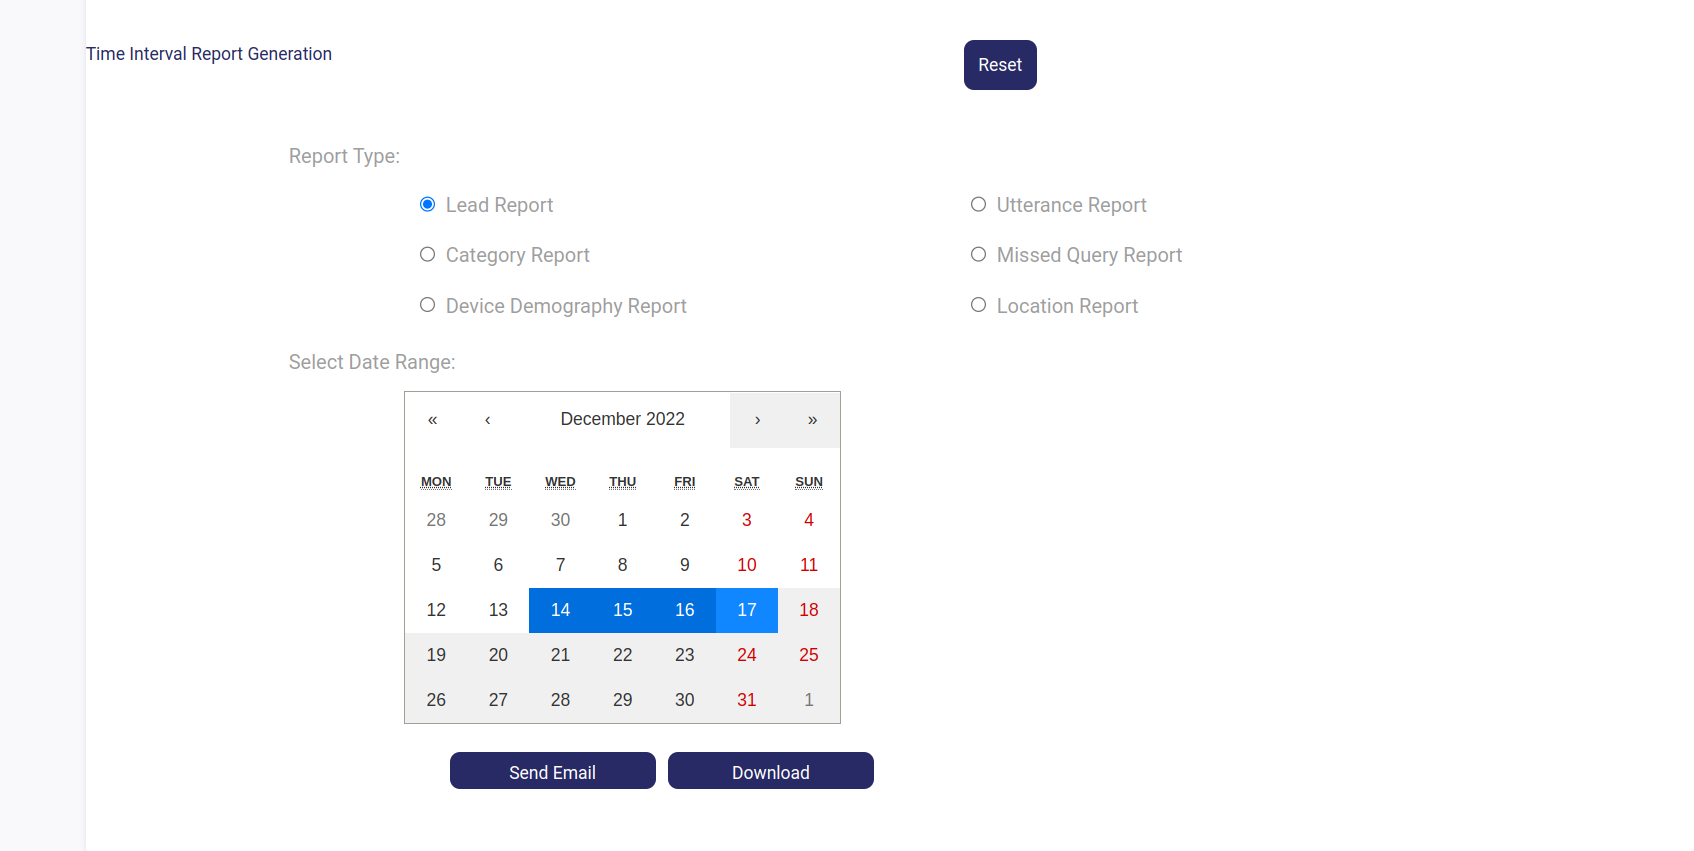Click date 31 in the calendar

pos(746,700)
